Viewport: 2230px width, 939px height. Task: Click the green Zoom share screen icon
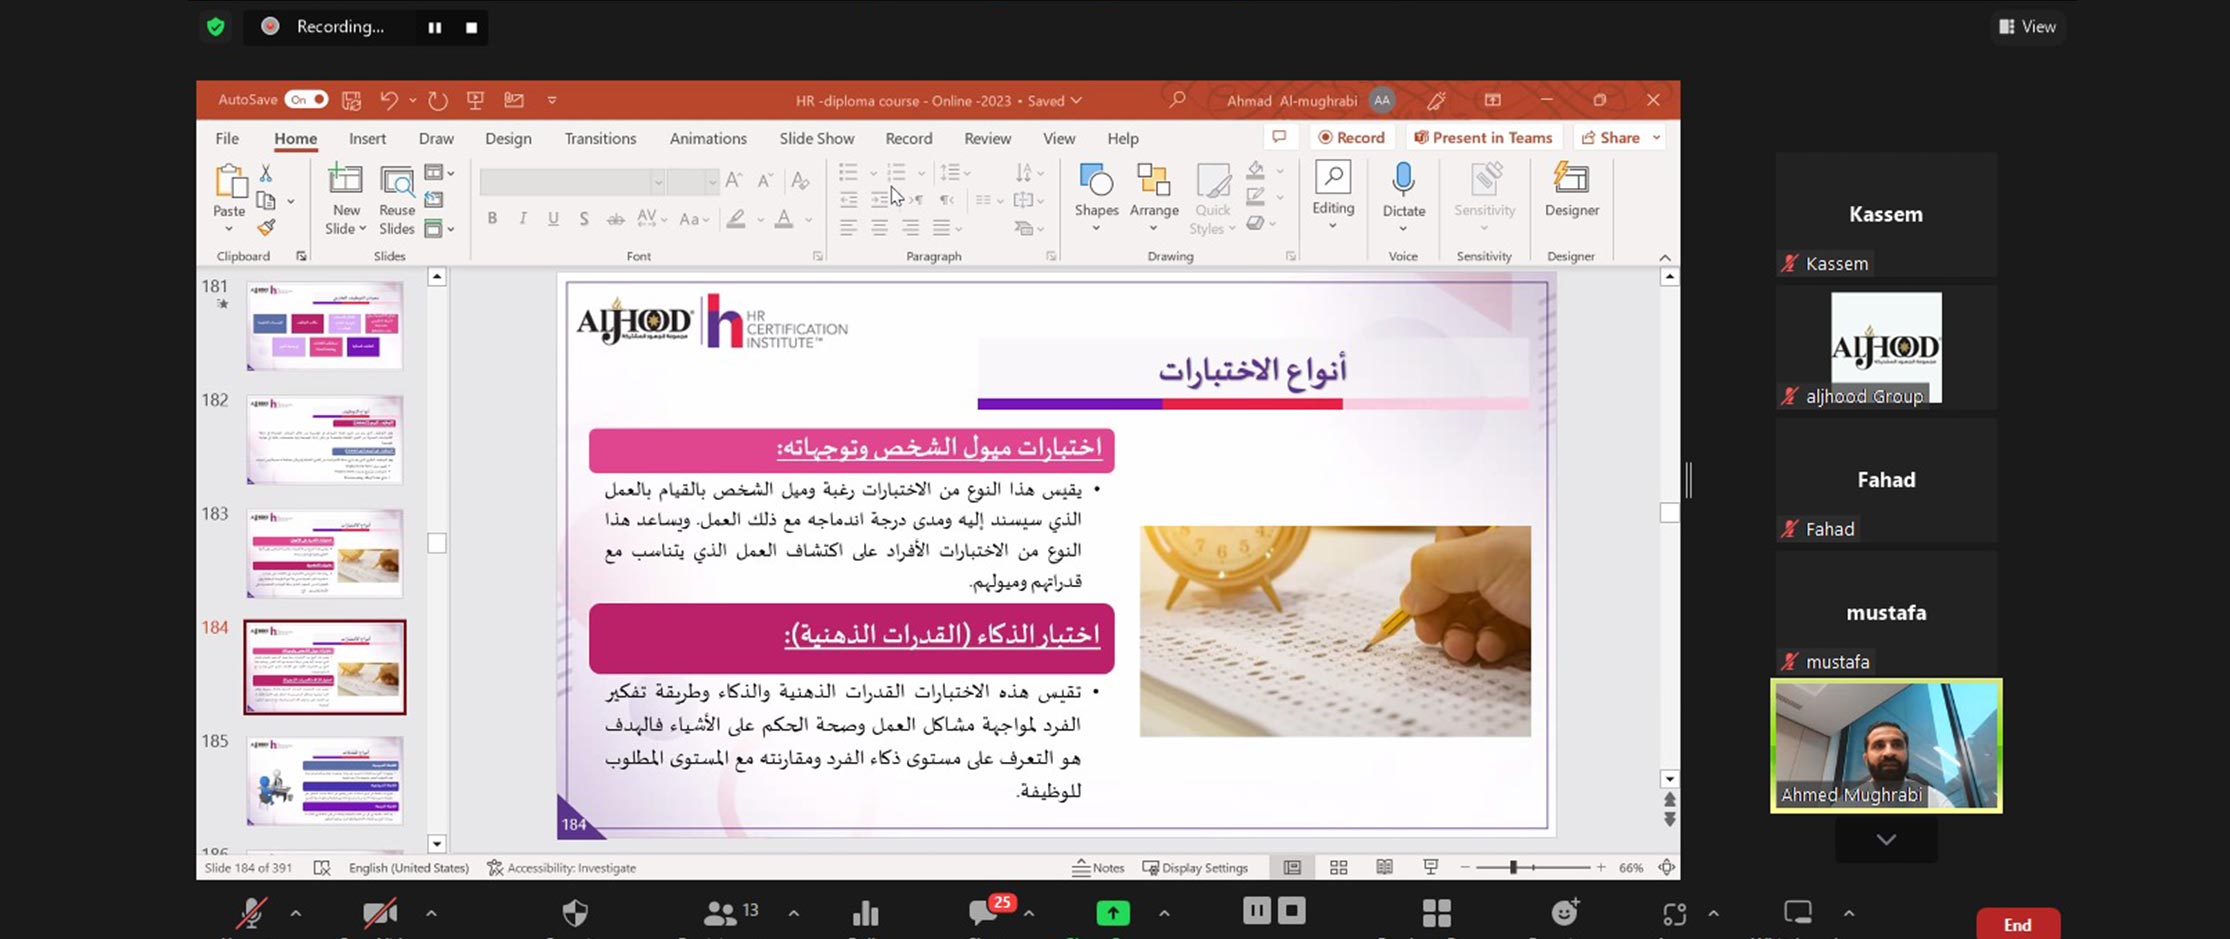click(1112, 912)
